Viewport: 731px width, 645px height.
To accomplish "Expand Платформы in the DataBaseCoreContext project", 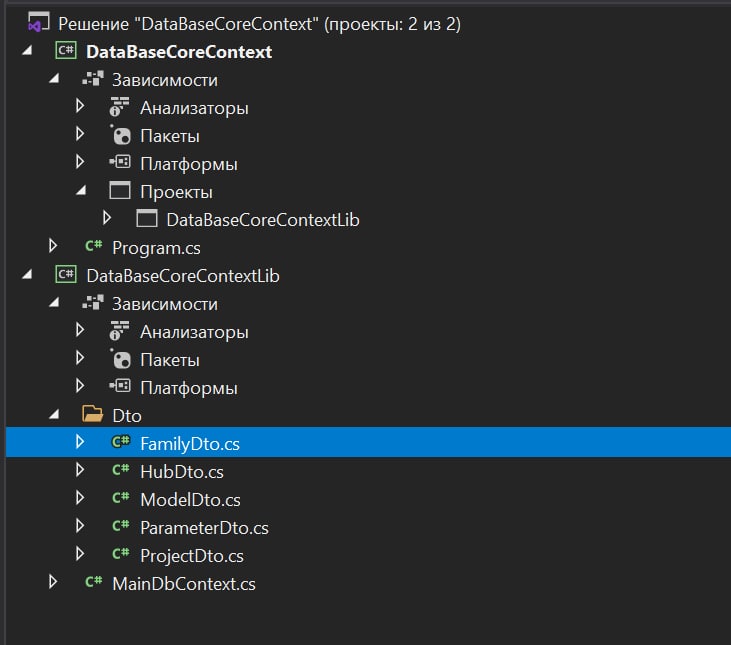I will coord(80,162).
